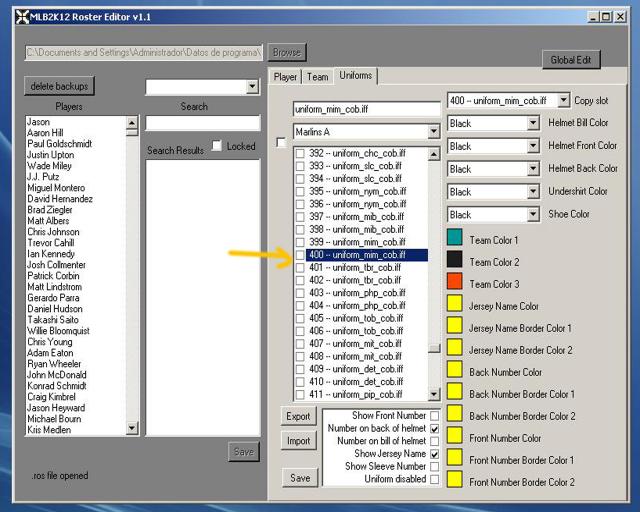Tick checkbox for 400 uniform_mim_cob.iff
The width and height of the screenshot is (640, 512).
(x=300, y=255)
